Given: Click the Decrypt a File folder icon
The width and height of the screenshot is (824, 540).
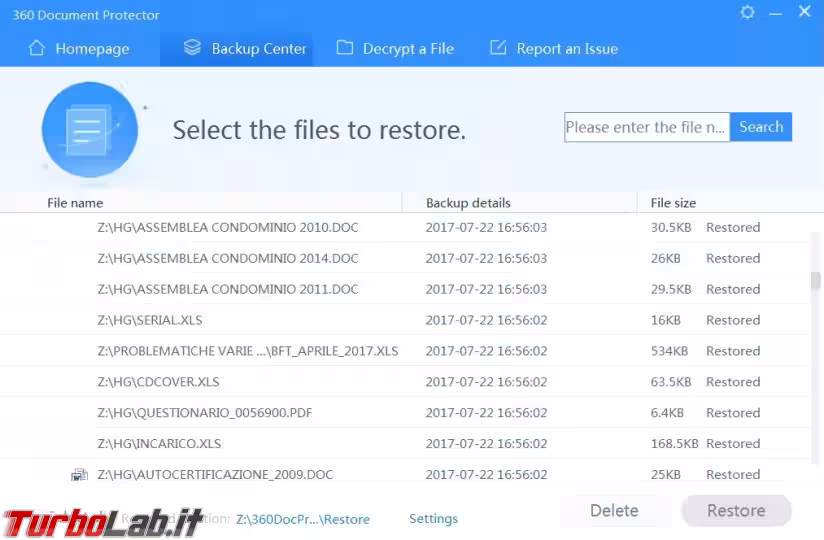Looking at the screenshot, I should (345, 48).
